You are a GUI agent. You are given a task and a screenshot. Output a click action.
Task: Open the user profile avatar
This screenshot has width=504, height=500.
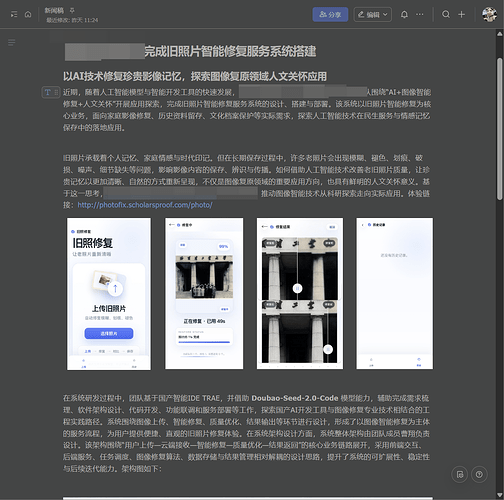pyautogui.click(x=489, y=14)
